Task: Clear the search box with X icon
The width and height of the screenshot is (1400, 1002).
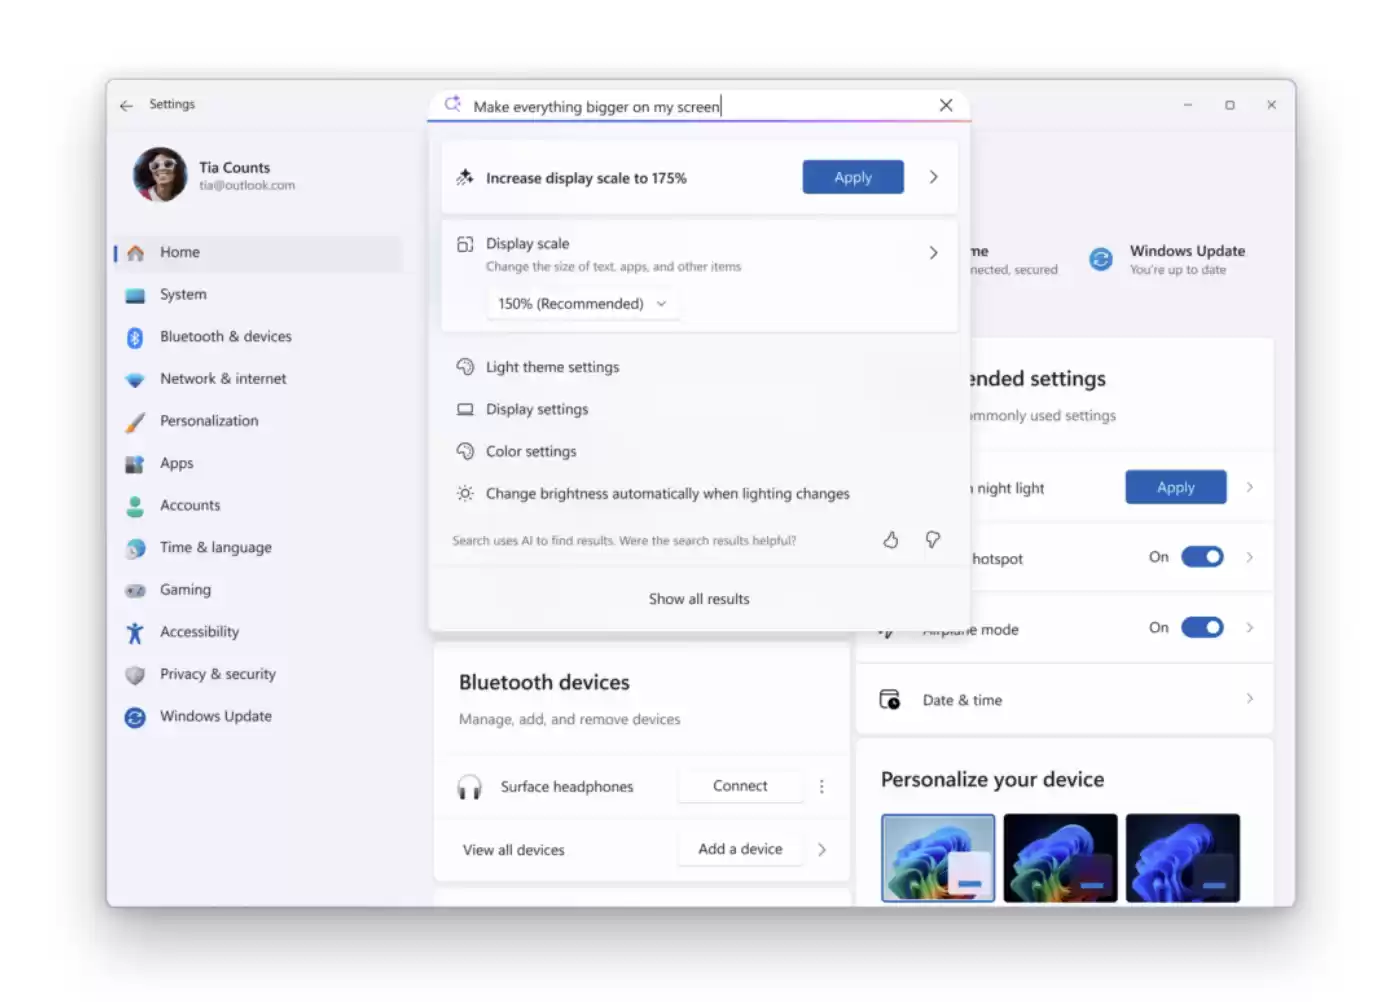Action: point(945,105)
